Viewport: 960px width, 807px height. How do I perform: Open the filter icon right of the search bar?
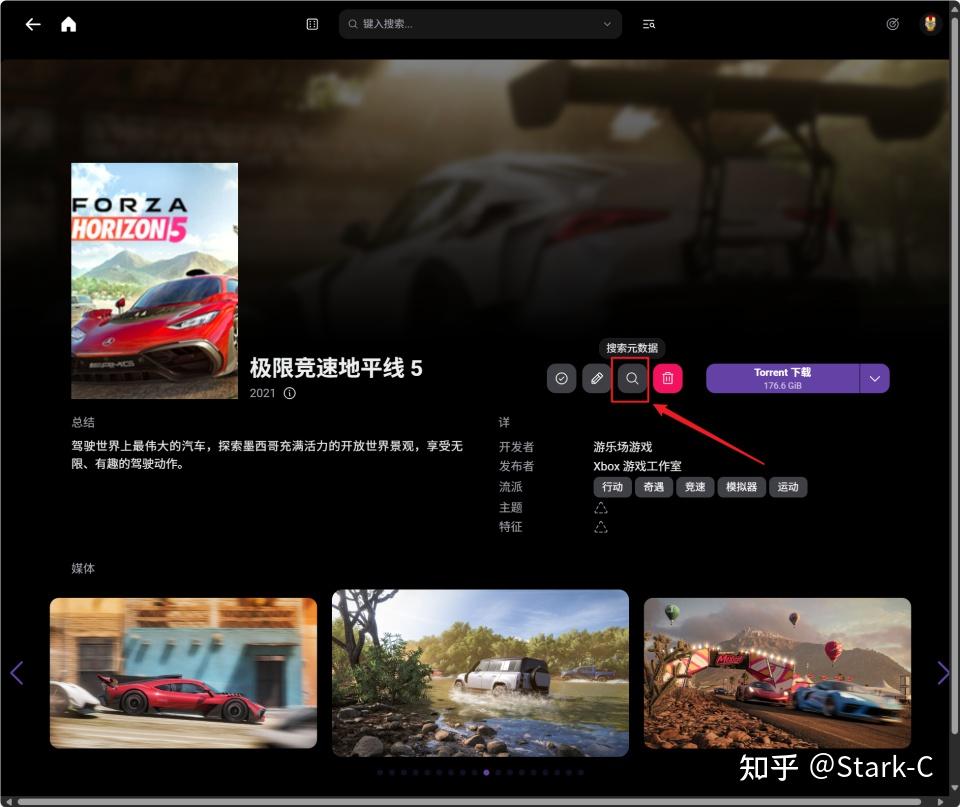[648, 23]
